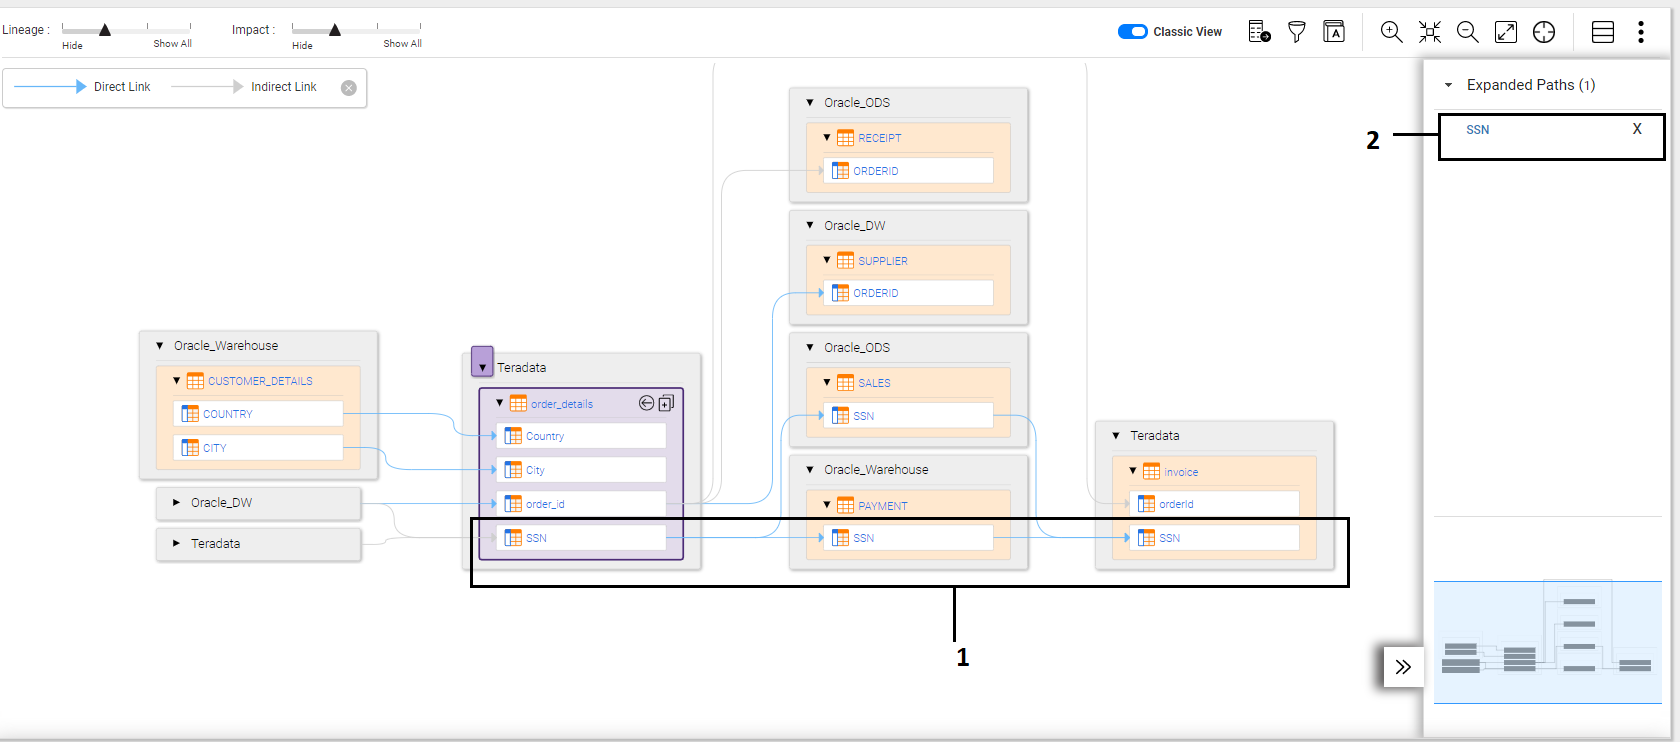Open the SUPPLIER table link
1680x742 pixels.
(x=883, y=261)
